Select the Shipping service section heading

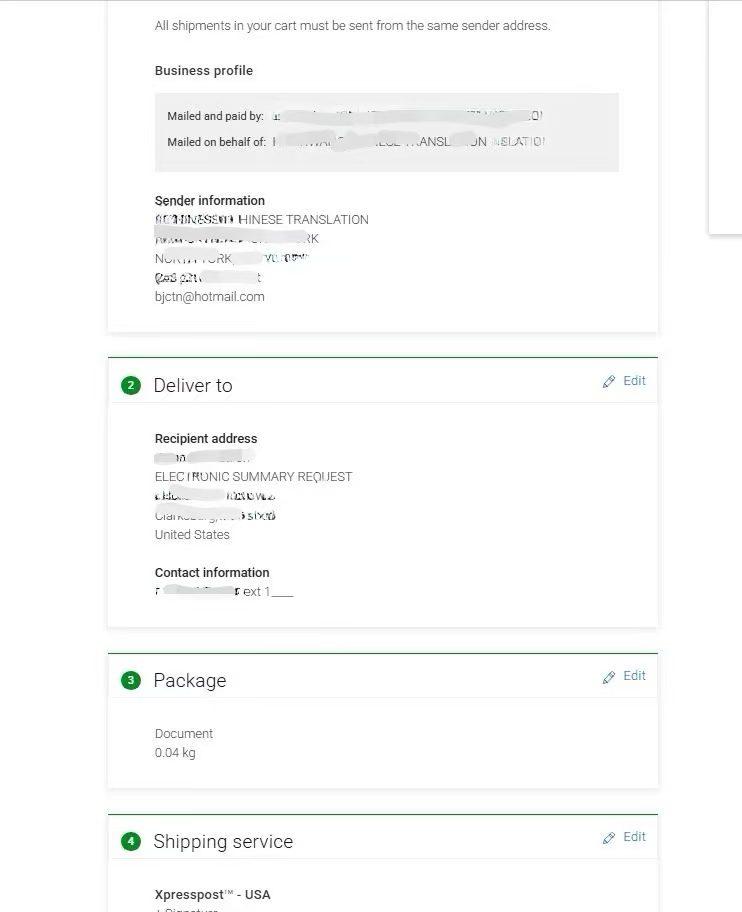click(x=223, y=842)
